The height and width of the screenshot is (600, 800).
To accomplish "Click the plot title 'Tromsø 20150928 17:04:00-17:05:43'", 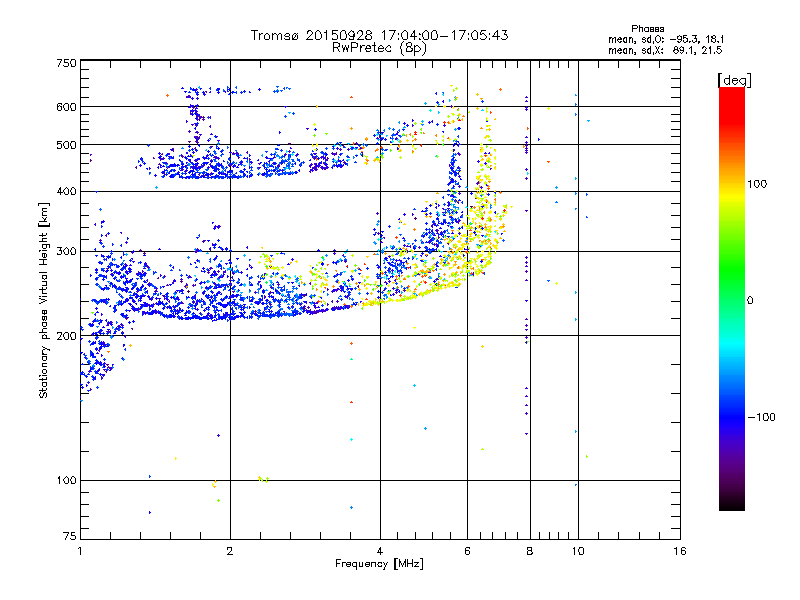I will point(379,35).
